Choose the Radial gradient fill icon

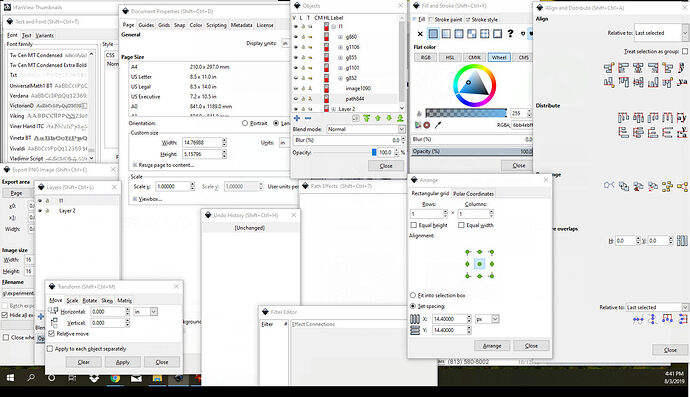[x=459, y=34]
